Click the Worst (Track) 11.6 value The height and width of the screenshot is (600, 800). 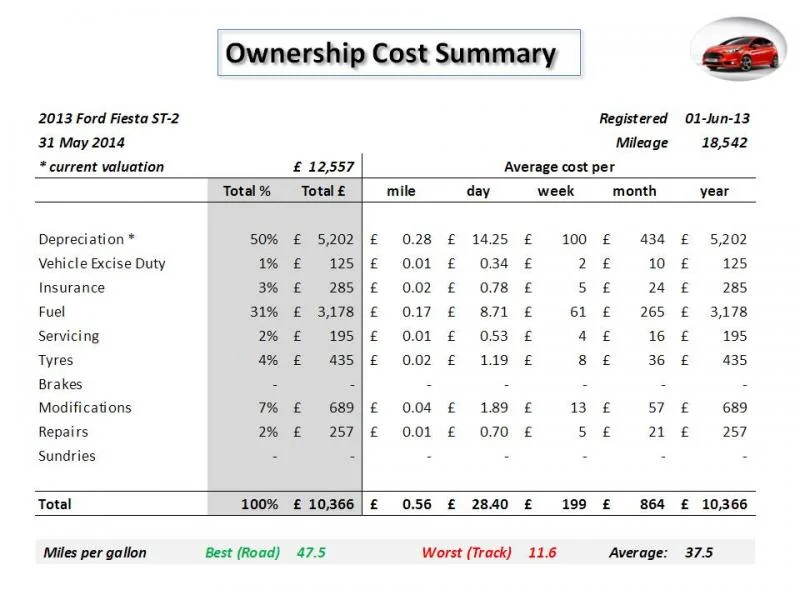(x=542, y=553)
